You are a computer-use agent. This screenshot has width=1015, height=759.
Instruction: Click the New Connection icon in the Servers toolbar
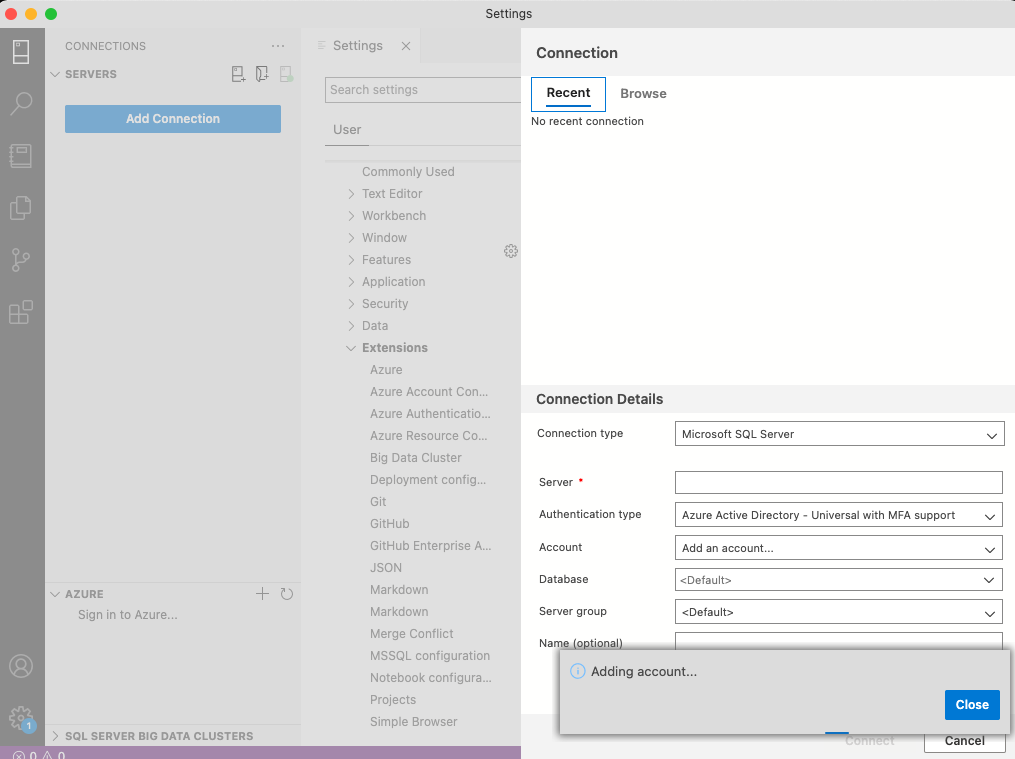point(238,73)
